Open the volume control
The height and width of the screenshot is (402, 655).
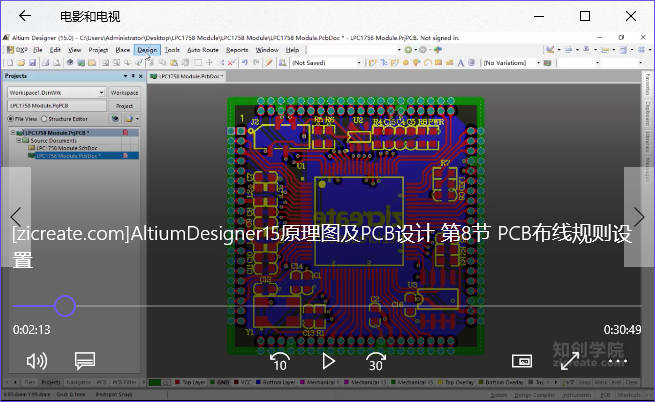[37, 361]
